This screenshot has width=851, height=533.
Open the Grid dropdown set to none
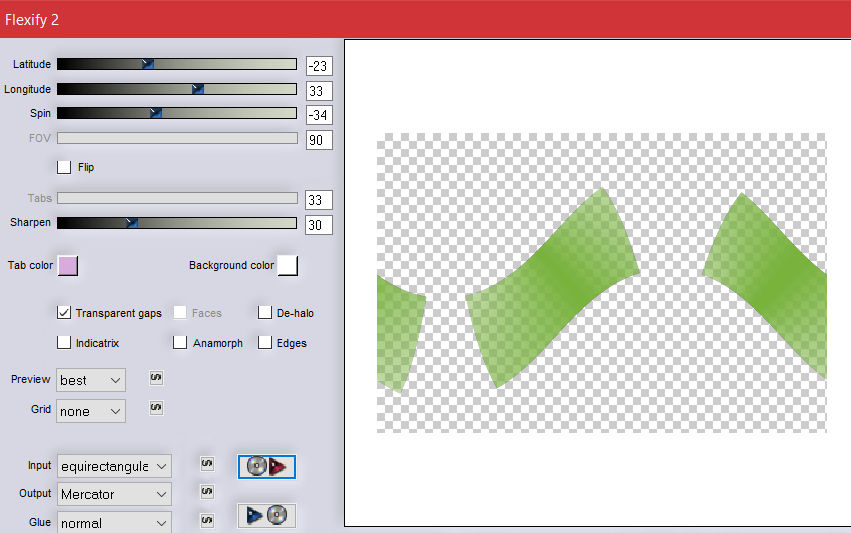[91, 411]
